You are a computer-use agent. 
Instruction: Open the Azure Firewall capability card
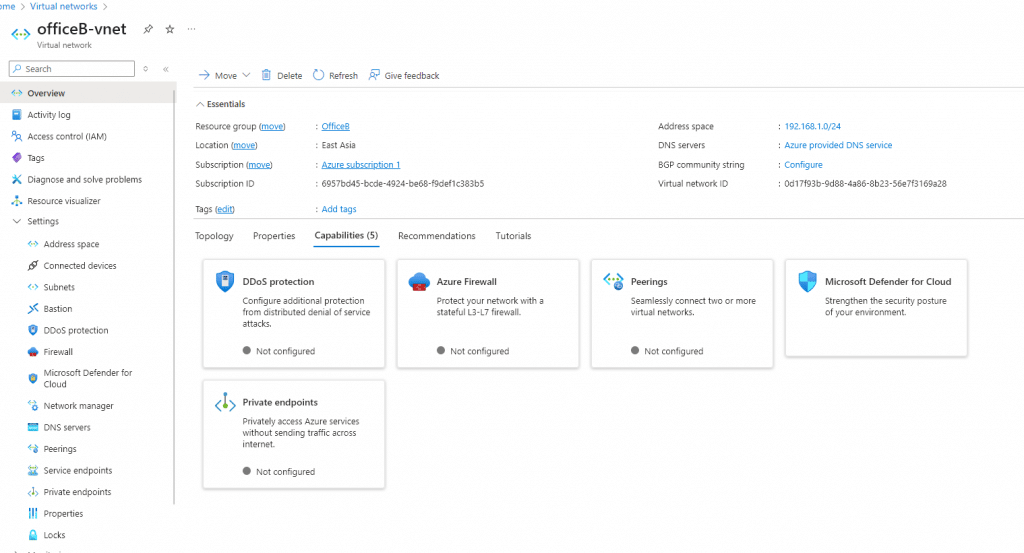pos(487,313)
